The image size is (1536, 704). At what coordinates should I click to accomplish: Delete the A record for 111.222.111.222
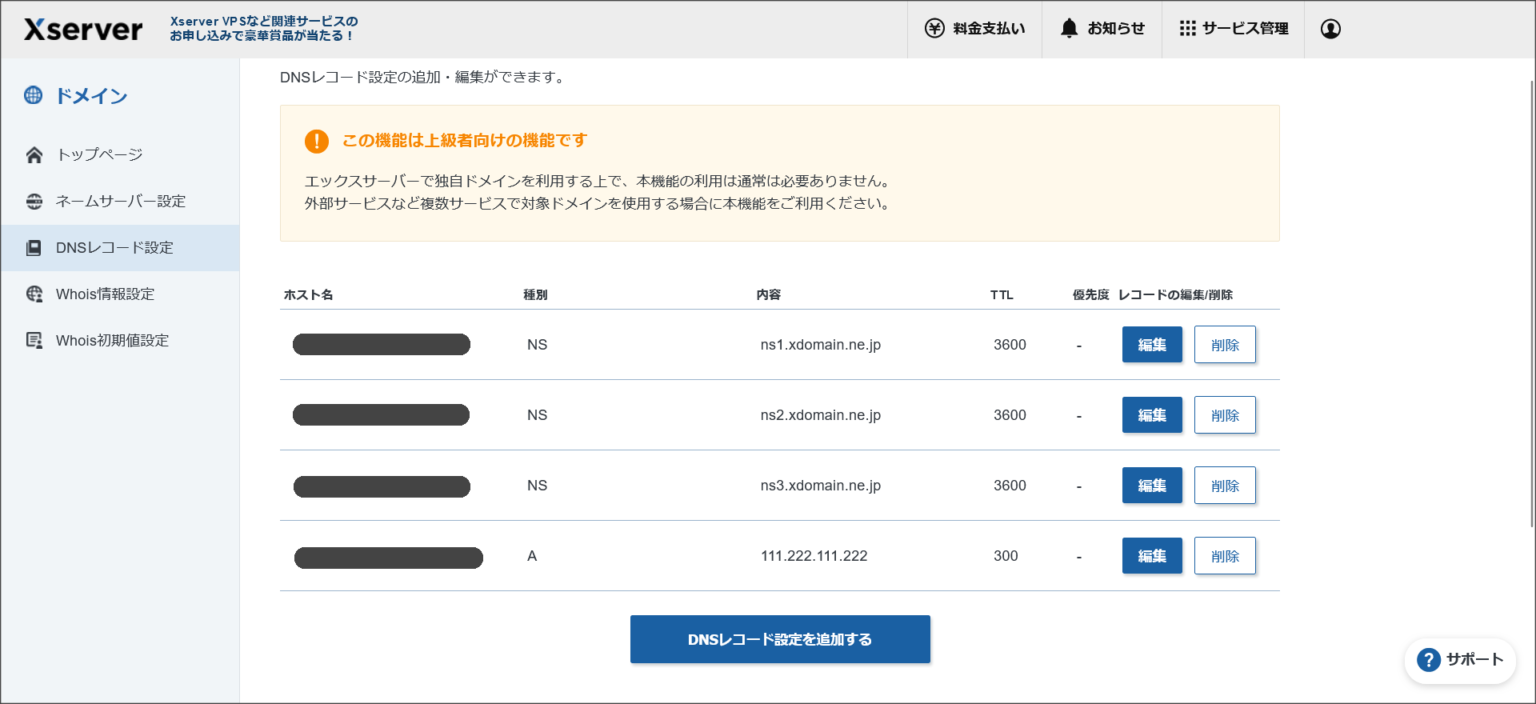[1224, 555]
